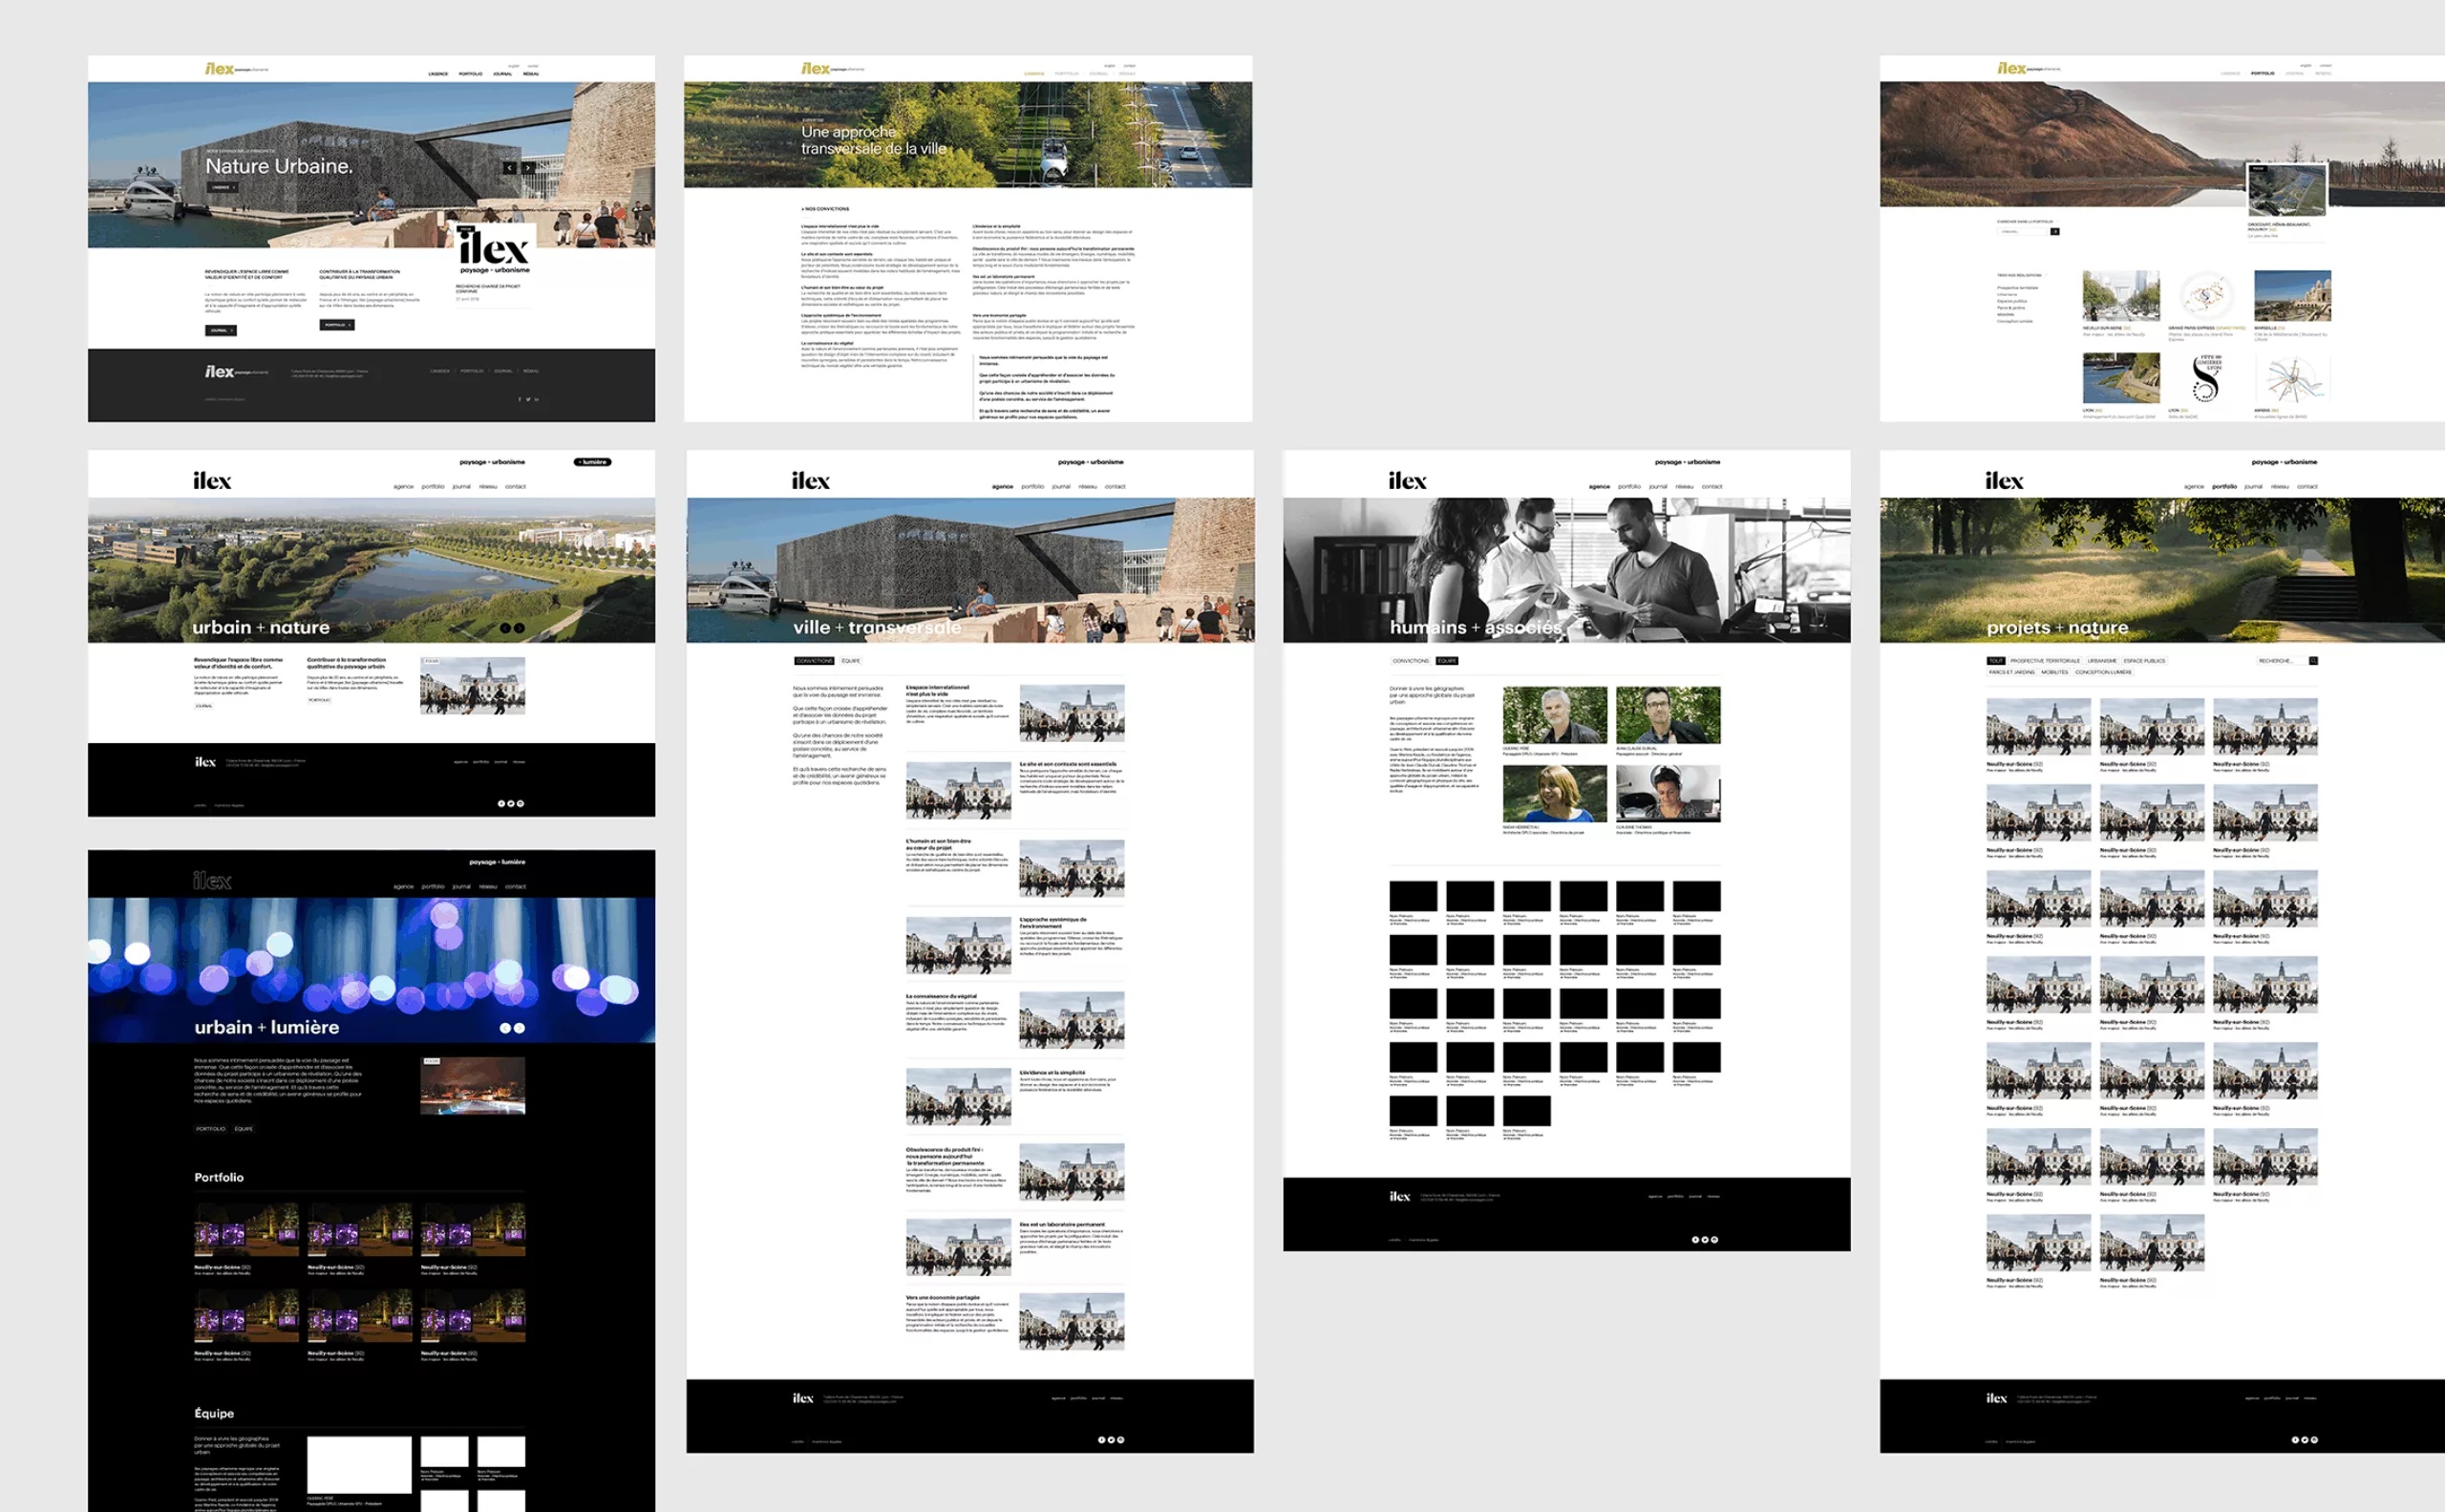Click yellow ilex logo above 'Nature Urbaine' hero

point(219,69)
